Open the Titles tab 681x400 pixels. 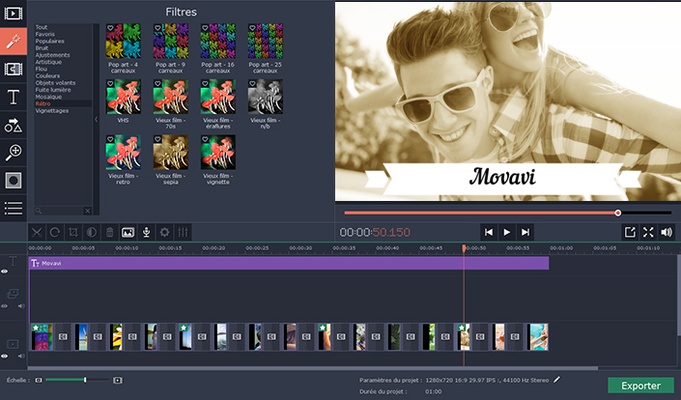click(x=13, y=97)
